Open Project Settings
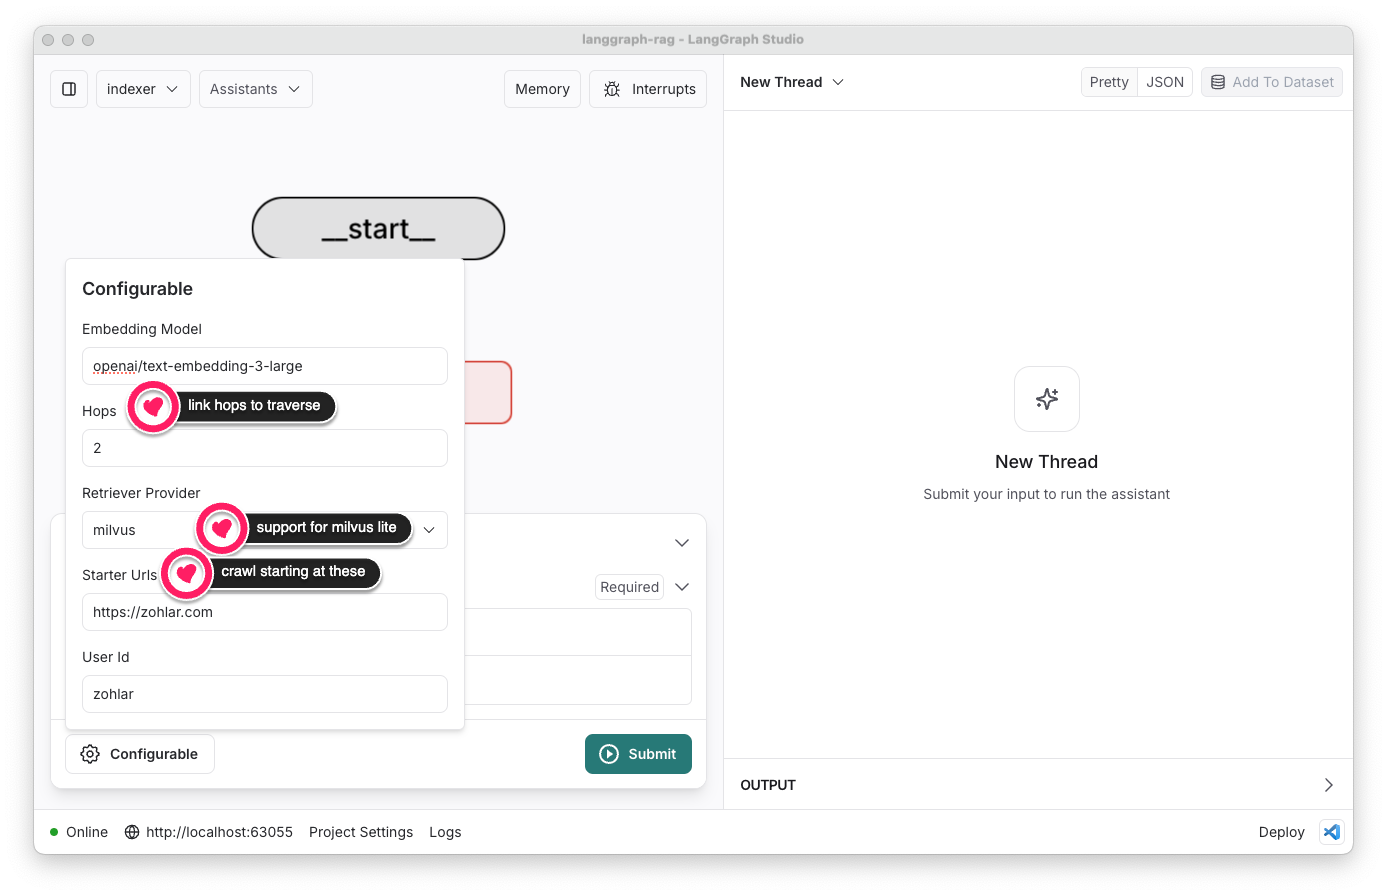 pyautogui.click(x=361, y=832)
